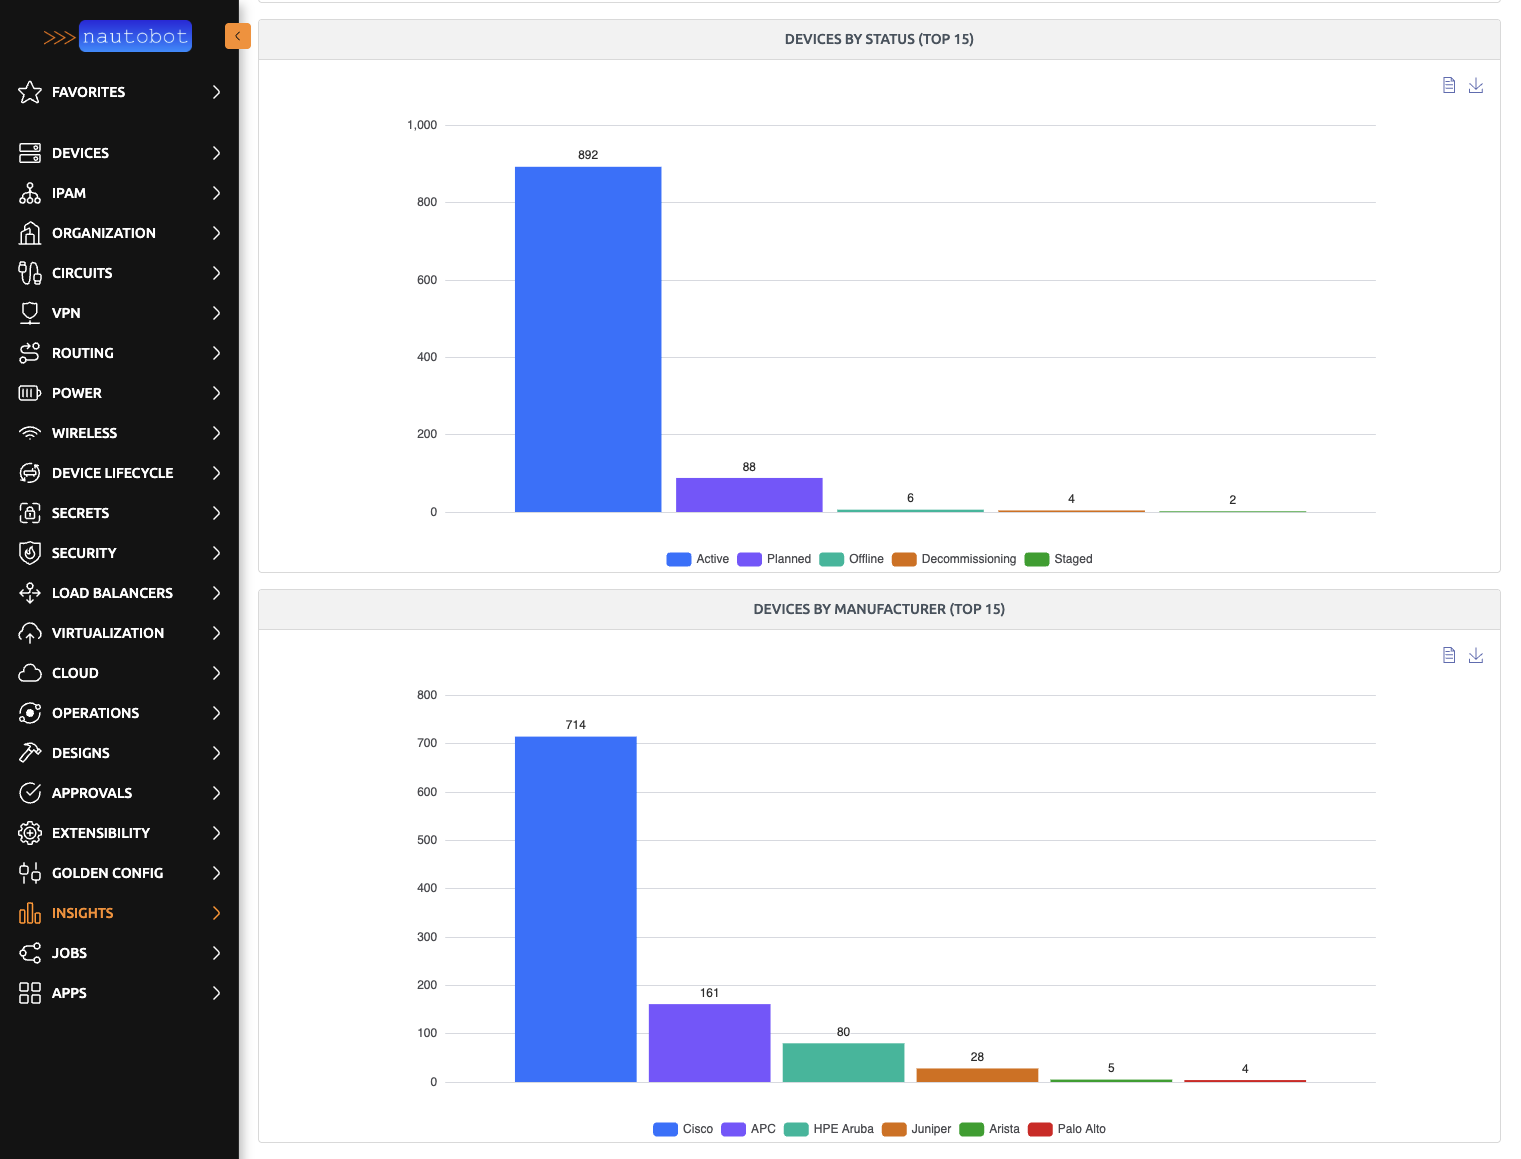The width and height of the screenshot is (1521, 1159).
Task: Click the highlighted Insights chart icon
Action: tap(30, 913)
